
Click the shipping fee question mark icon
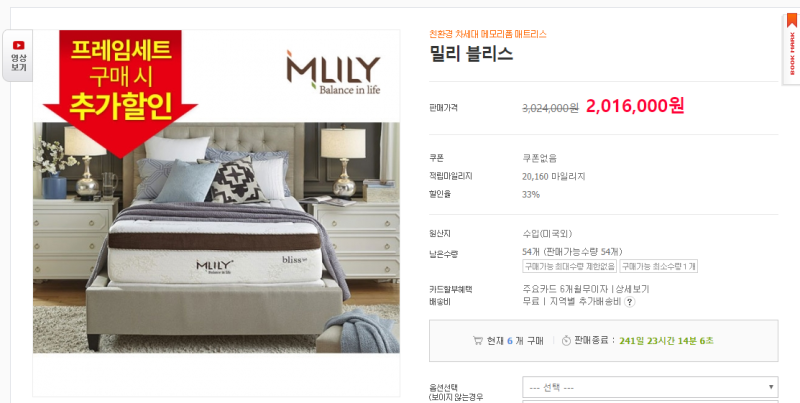(x=630, y=302)
